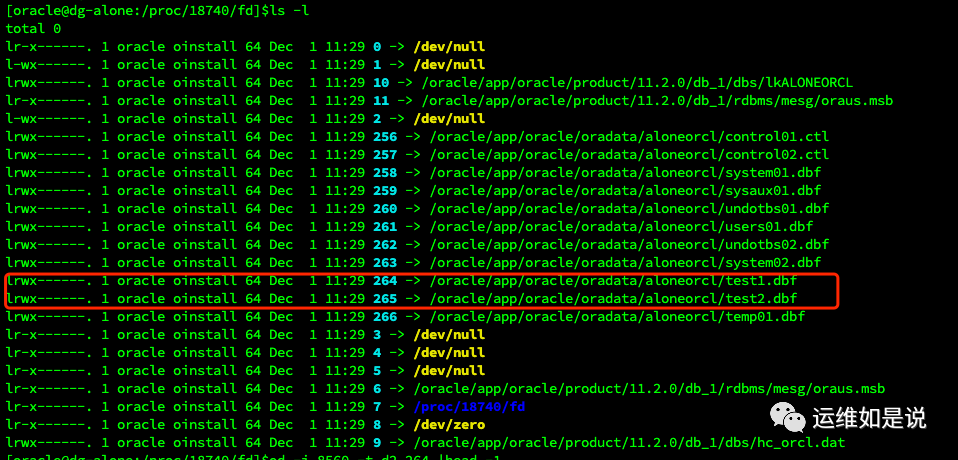Click /dev/null on descriptor 4 row

[449, 353]
